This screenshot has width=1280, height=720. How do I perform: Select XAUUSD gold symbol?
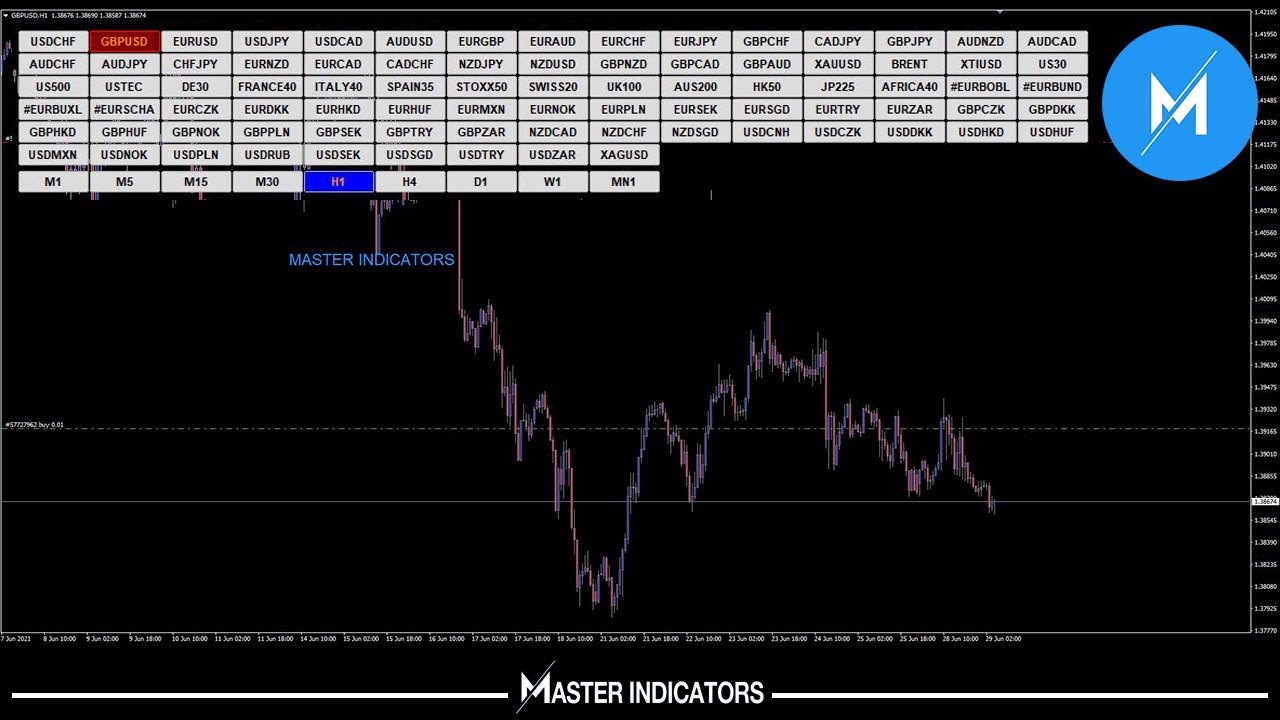click(838, 64)
